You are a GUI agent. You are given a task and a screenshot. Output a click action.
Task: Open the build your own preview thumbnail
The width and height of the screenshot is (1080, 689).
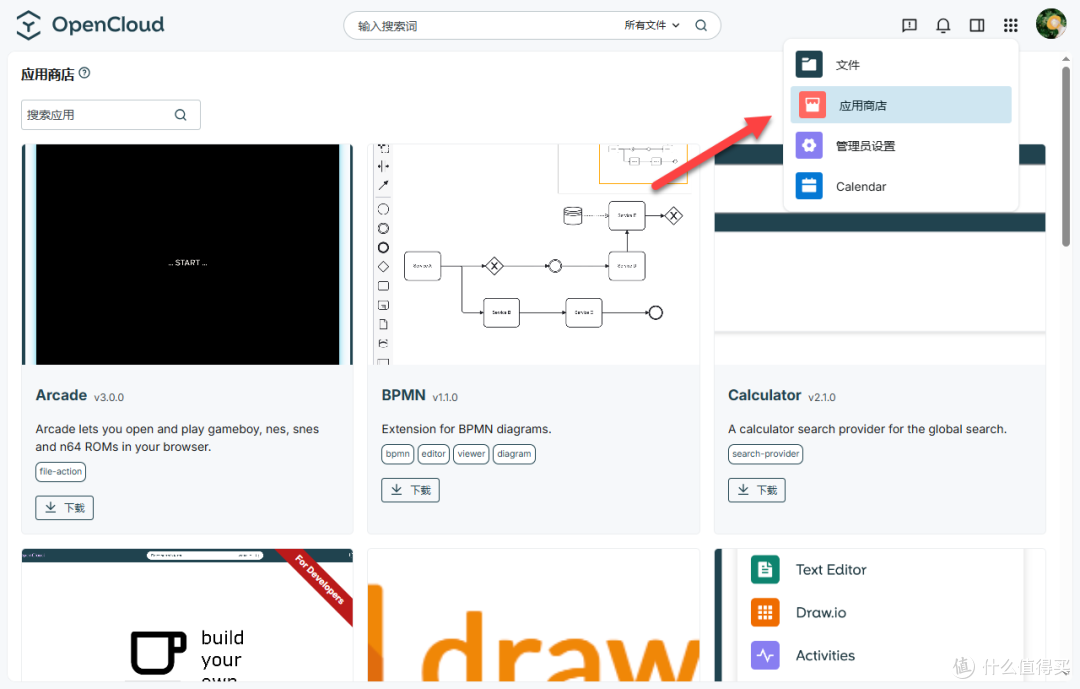click(187, 615)
